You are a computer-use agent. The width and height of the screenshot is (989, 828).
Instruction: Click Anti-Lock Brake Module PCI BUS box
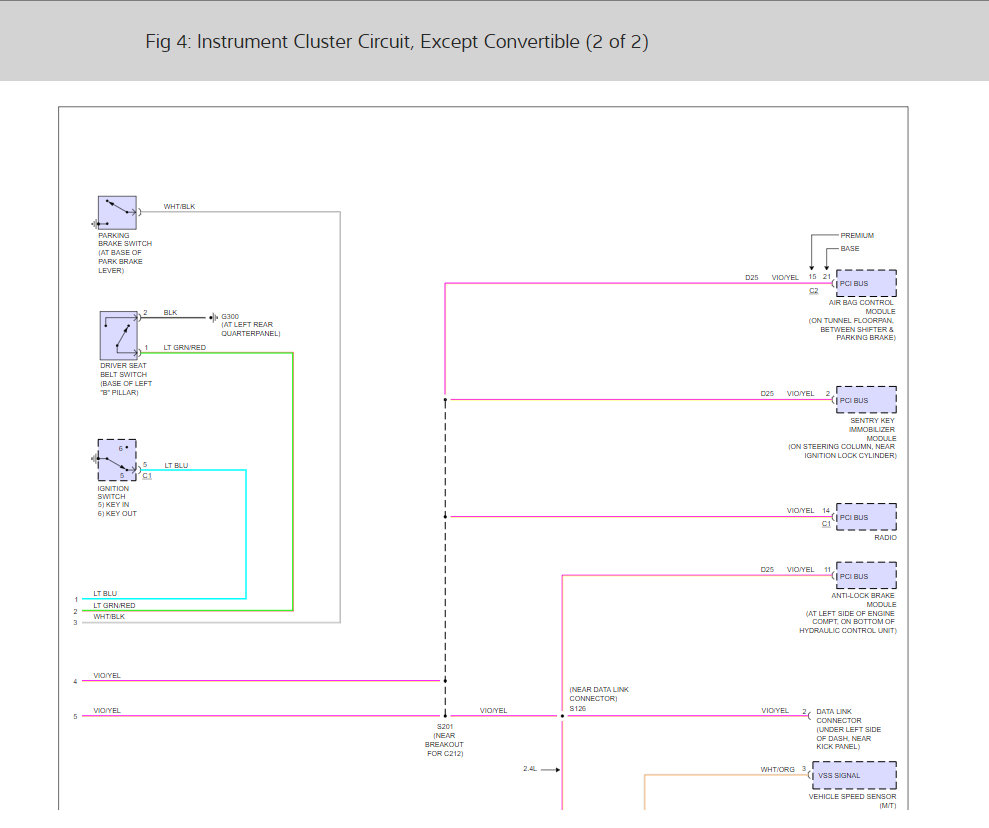(866, 576)
